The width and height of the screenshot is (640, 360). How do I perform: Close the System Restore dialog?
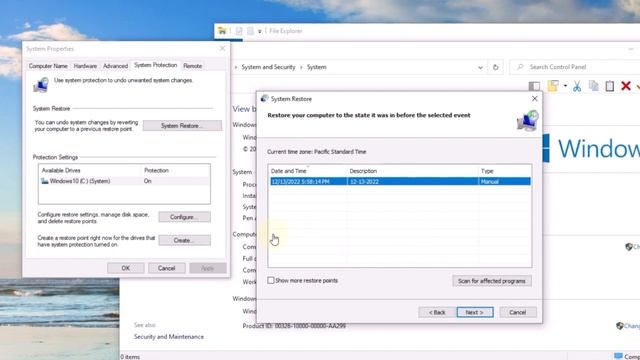pyautogui.click(x=534, y=99)
